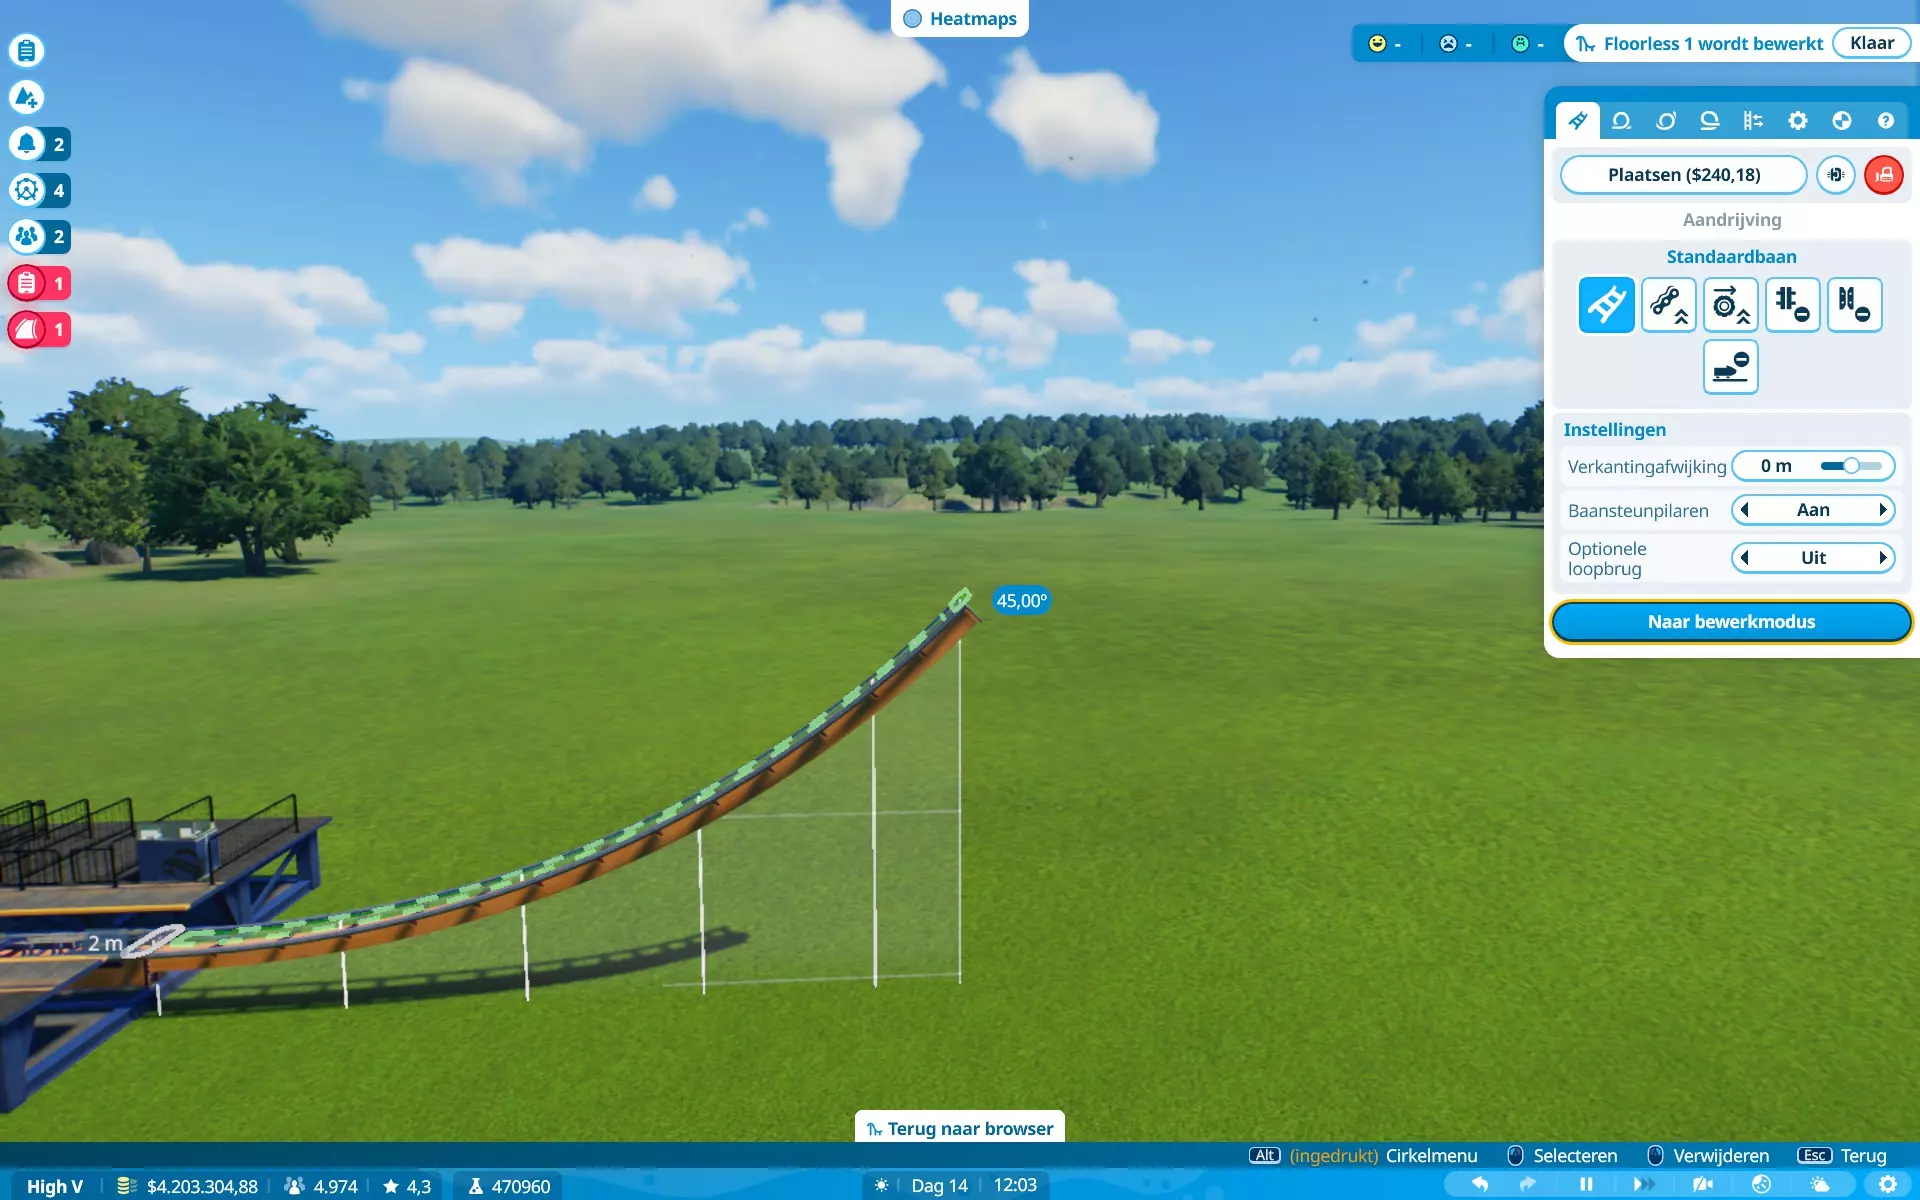This screenshot has width=1920, height=1200.
Task: Click the Klaar button
Action: pyautogui.click(x=1871, y=43)
